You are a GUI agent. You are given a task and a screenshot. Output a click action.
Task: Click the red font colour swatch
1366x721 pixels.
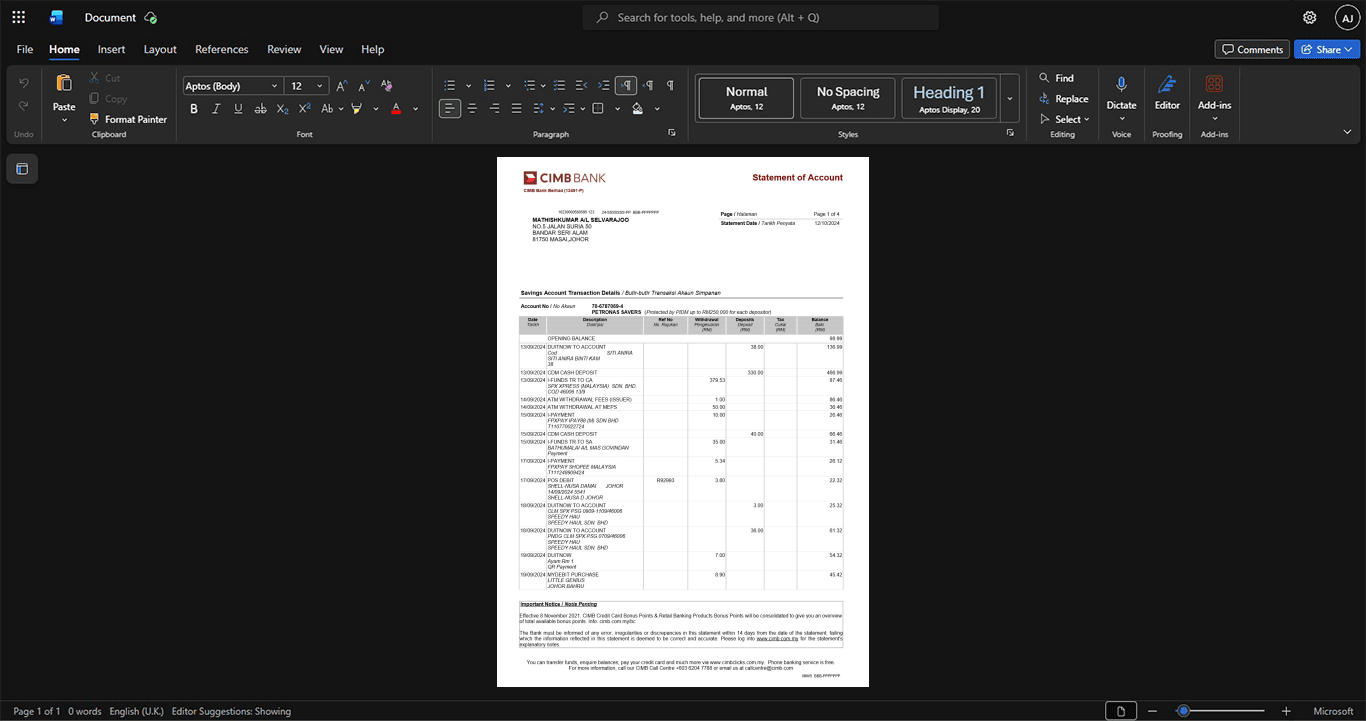pyautogui.click(x=396, y=108)
